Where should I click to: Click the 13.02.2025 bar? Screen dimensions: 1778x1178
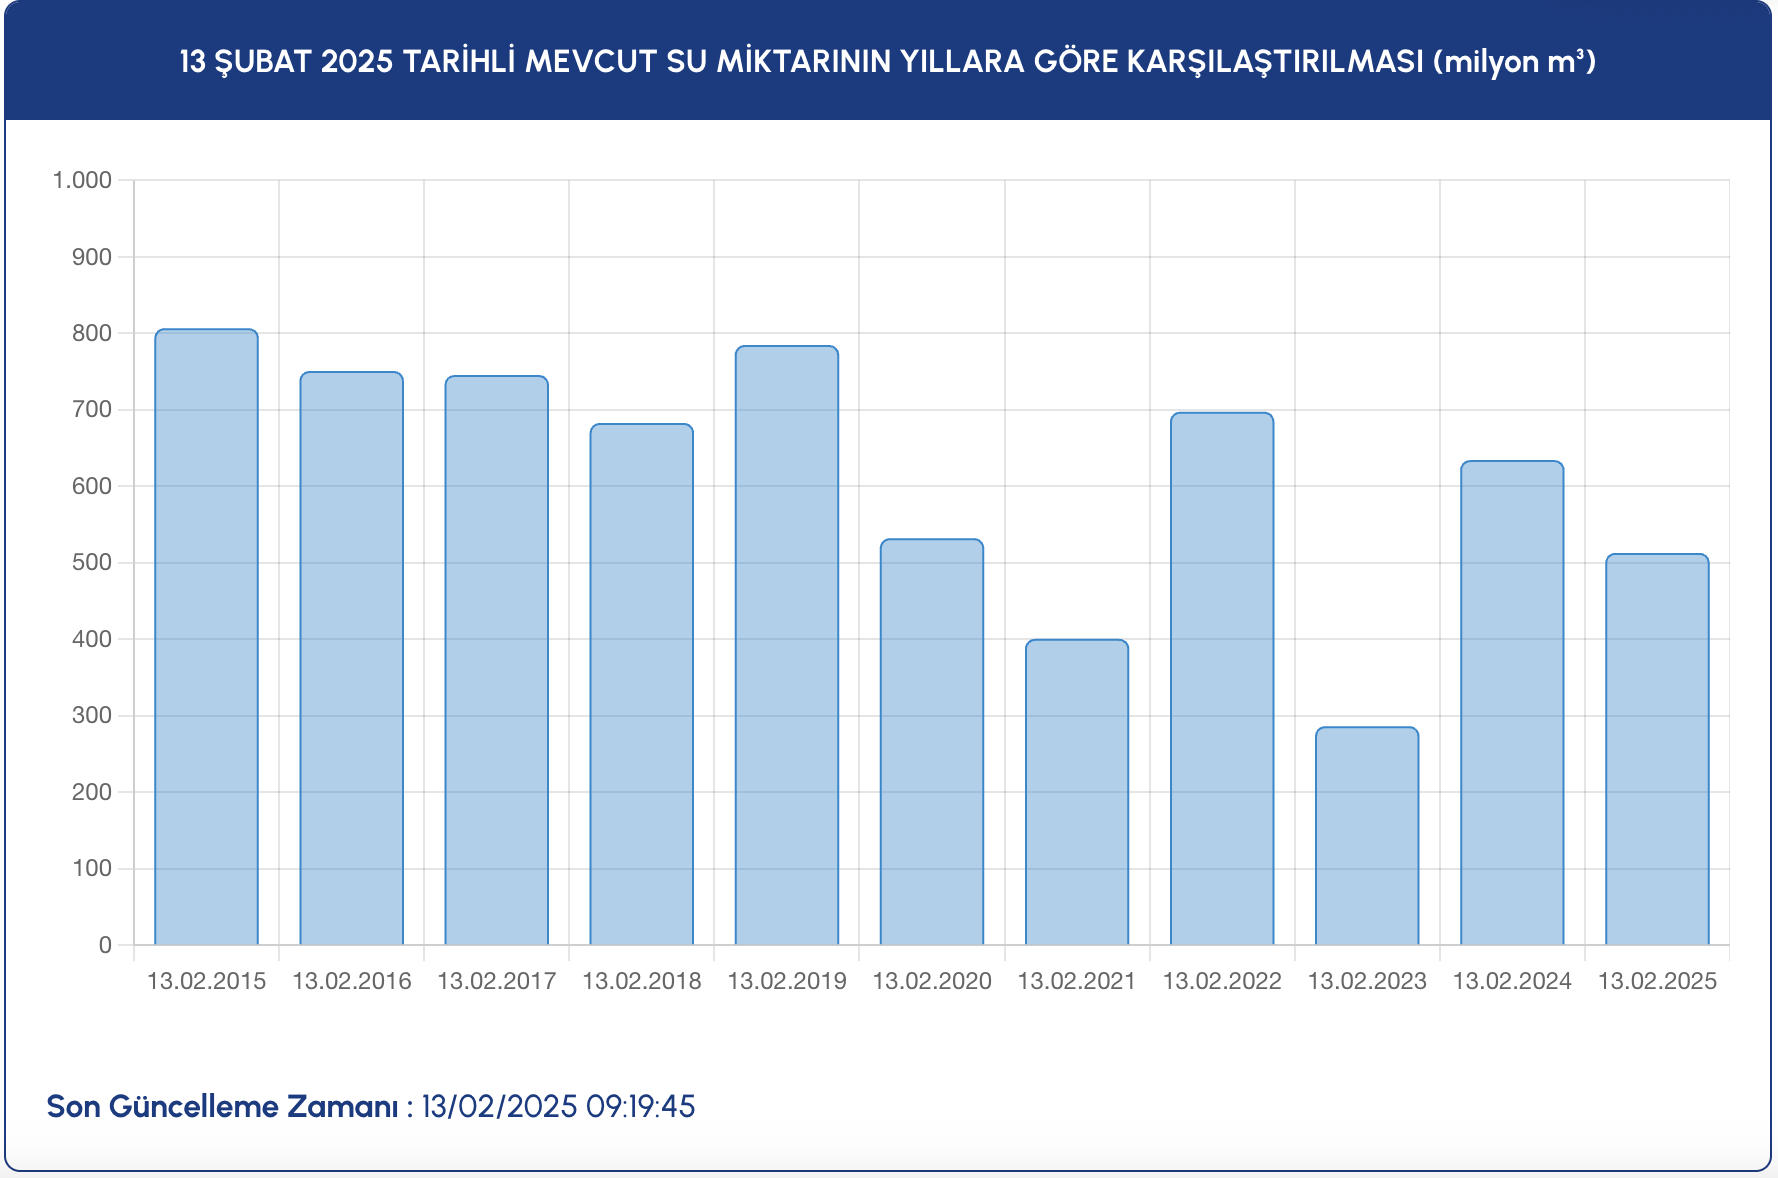1656,749
